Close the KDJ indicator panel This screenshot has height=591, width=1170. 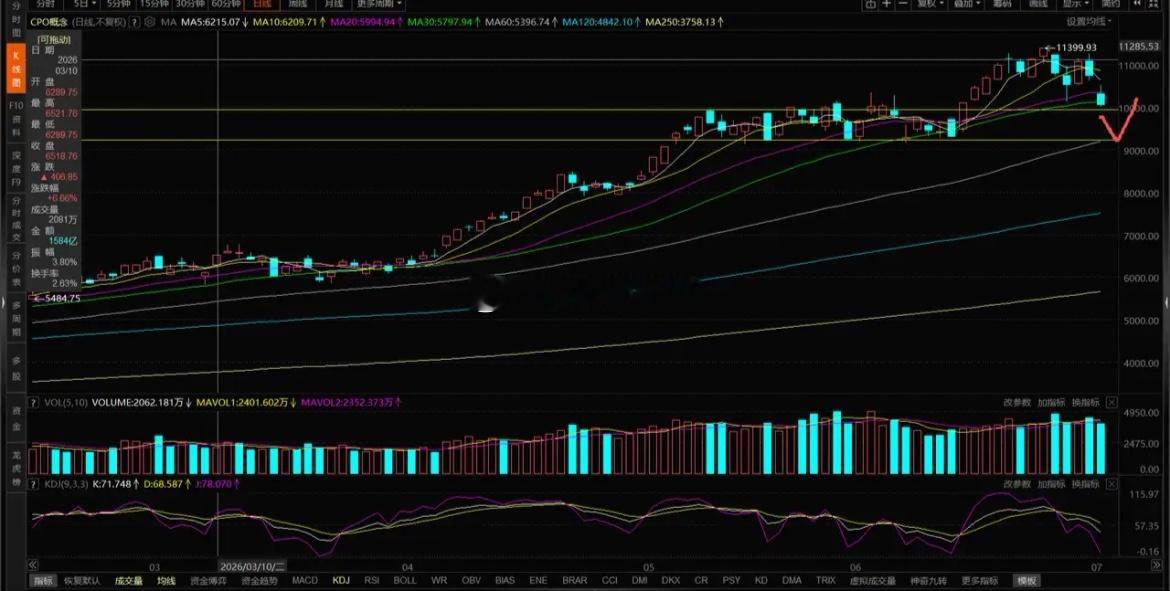click(1112, 484)
